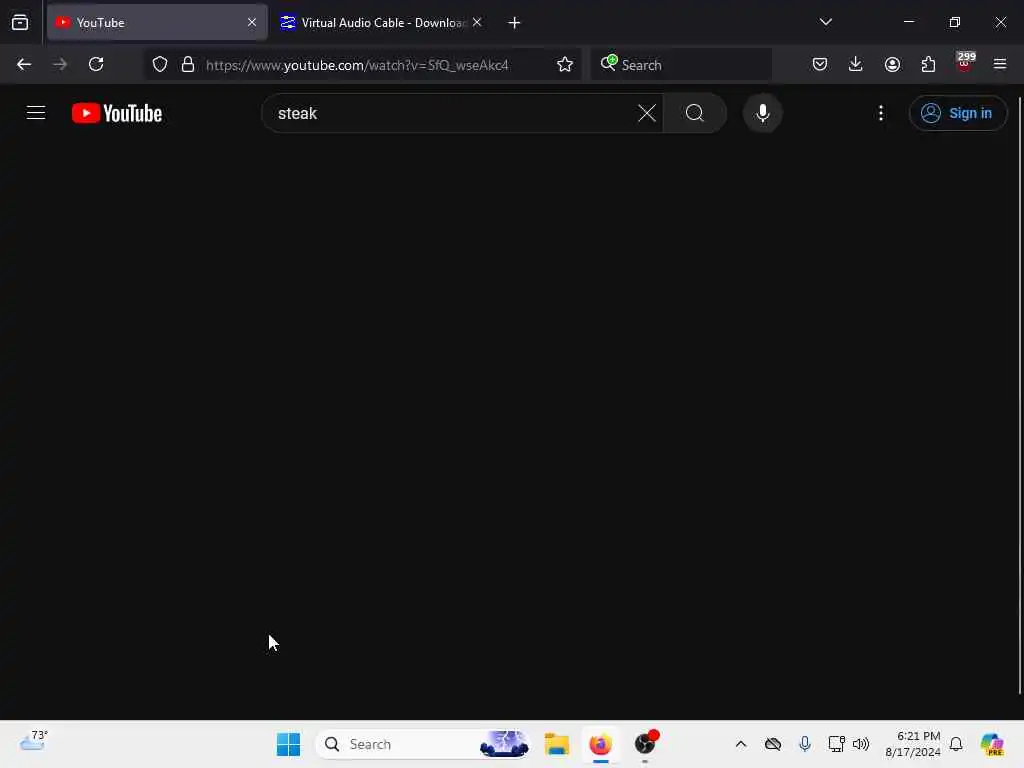Screen dimensions: 1024x768
Task: Go back one page in Firefox
Action: tap(24, 64)
